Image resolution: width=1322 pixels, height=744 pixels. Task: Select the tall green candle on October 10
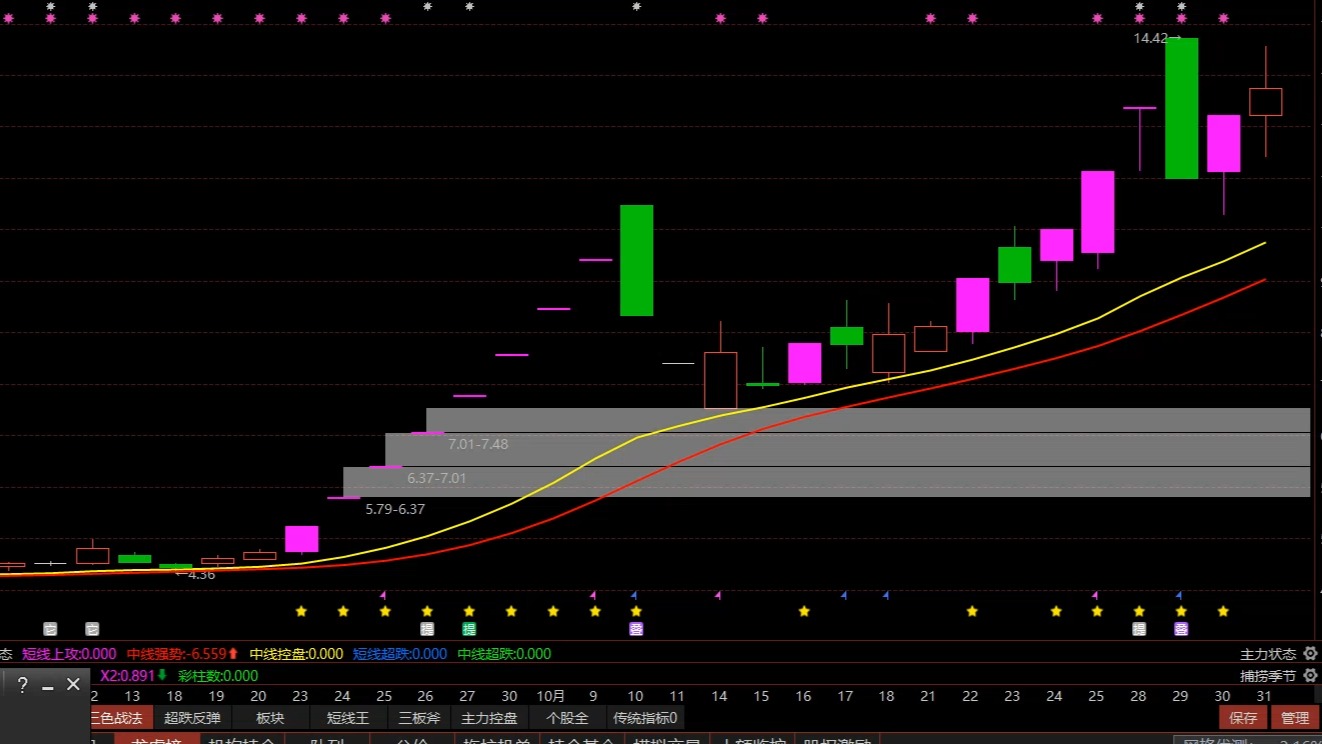[636, 260]
